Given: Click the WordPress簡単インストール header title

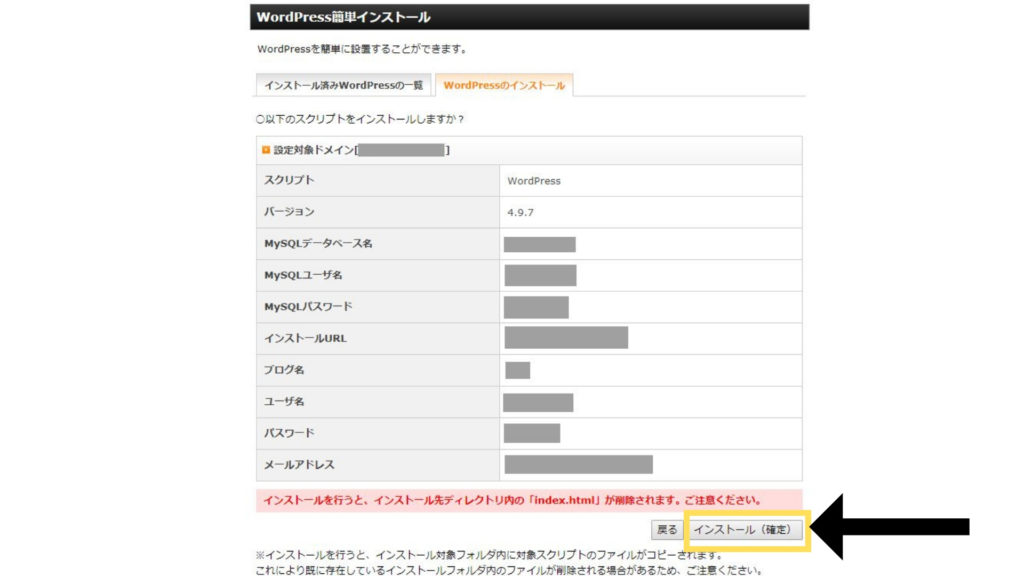Looking at the screenshot, I should (343, 17).
